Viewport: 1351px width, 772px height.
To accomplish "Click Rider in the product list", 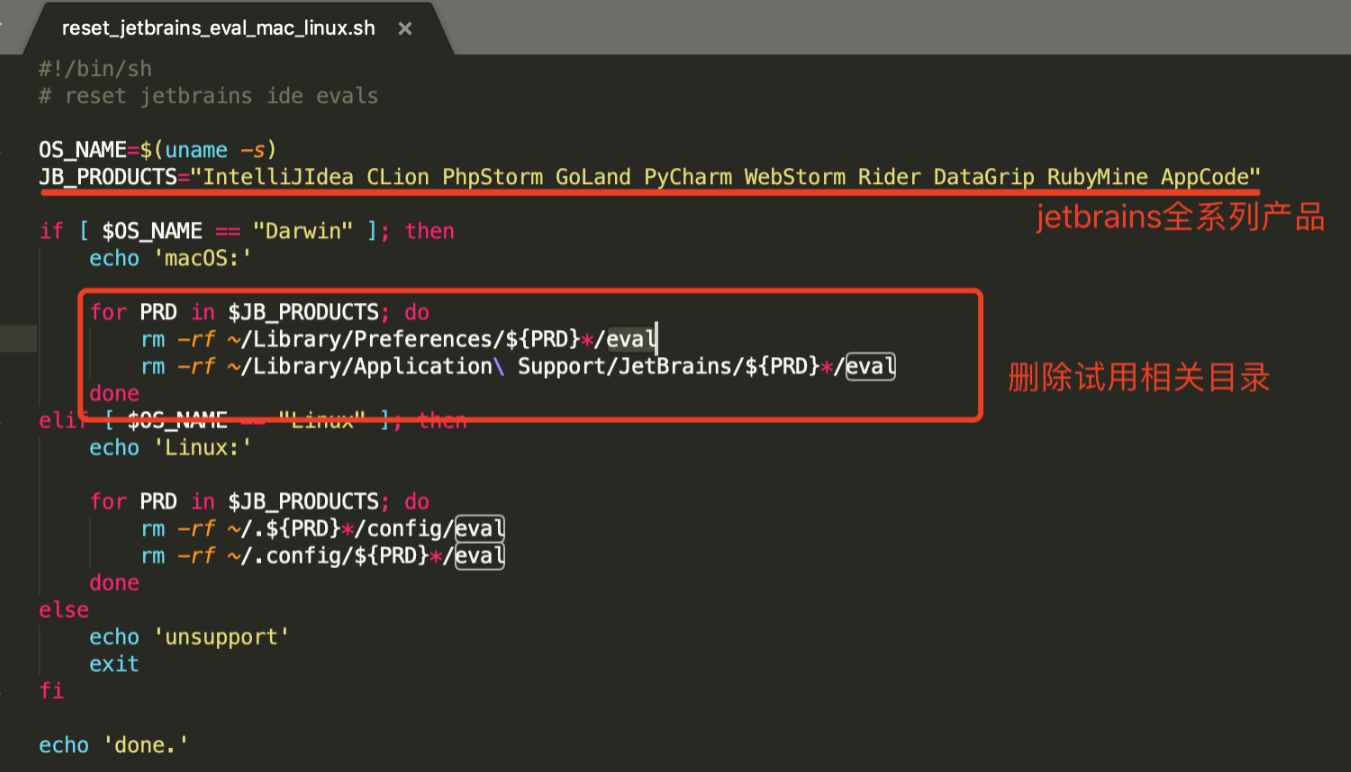I will [889, 177].
